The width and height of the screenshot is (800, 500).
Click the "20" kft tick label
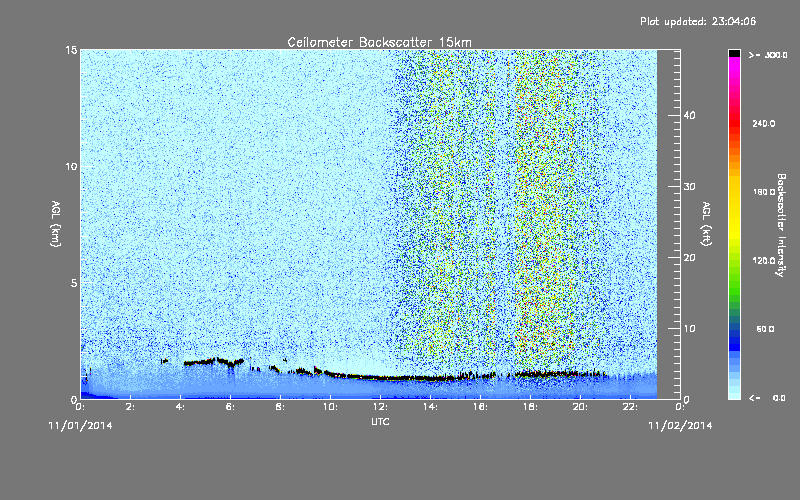pyautogui.click(x=689, y=257)
